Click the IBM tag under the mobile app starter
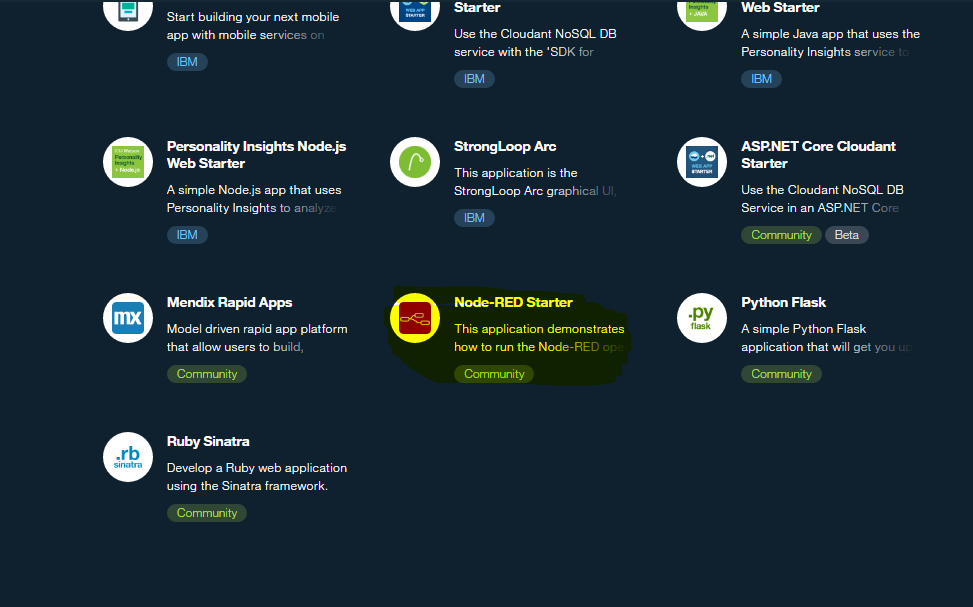 click(x=187, y=61)
